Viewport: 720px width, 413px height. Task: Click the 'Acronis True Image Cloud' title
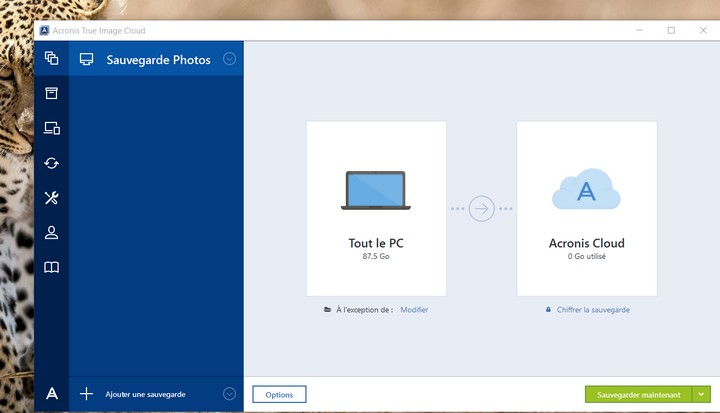click(99, 31)
